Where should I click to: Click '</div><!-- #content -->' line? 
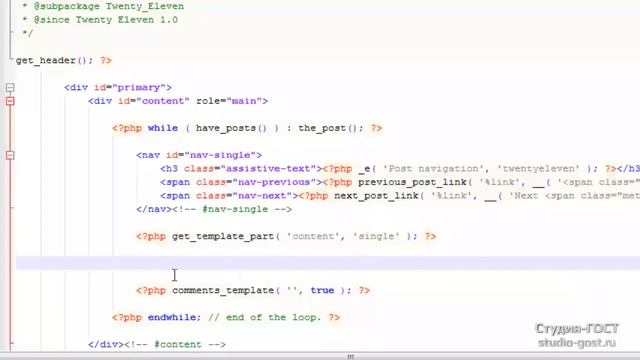157,344
